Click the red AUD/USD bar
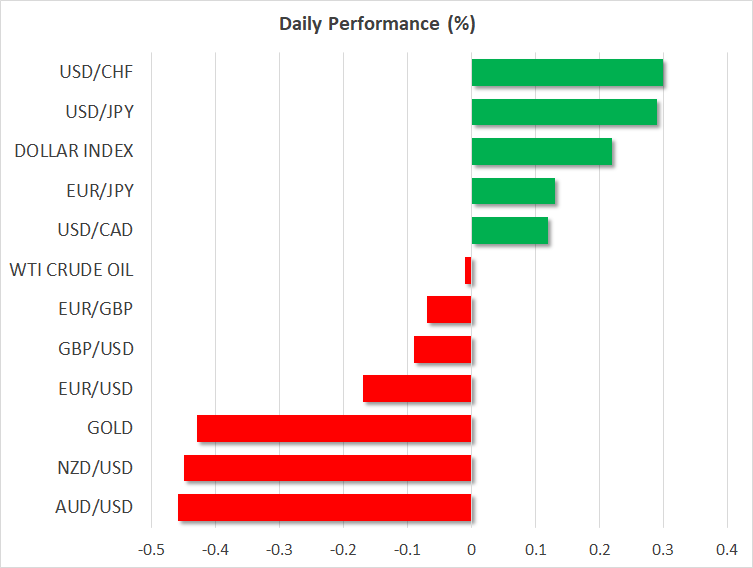 click(324, 507)
